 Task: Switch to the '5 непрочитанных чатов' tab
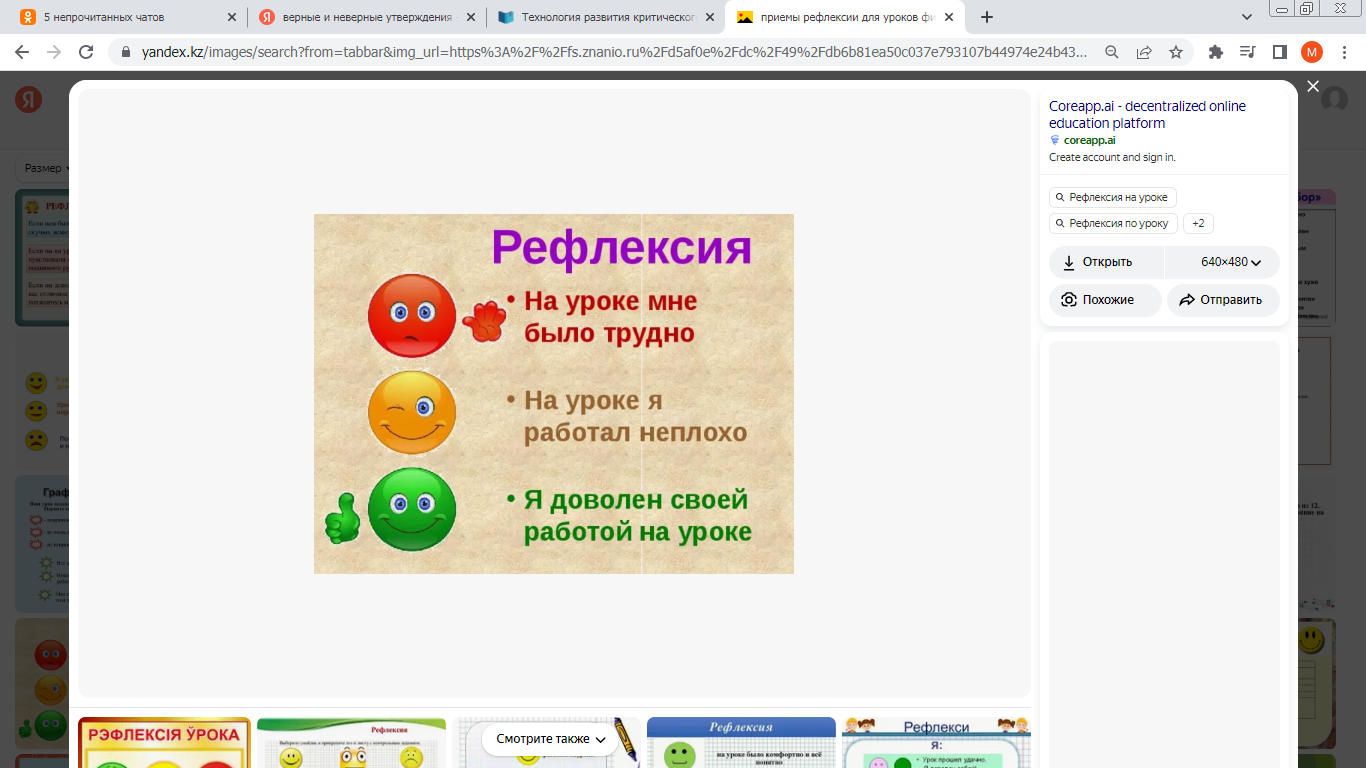(x=127, y=17)
